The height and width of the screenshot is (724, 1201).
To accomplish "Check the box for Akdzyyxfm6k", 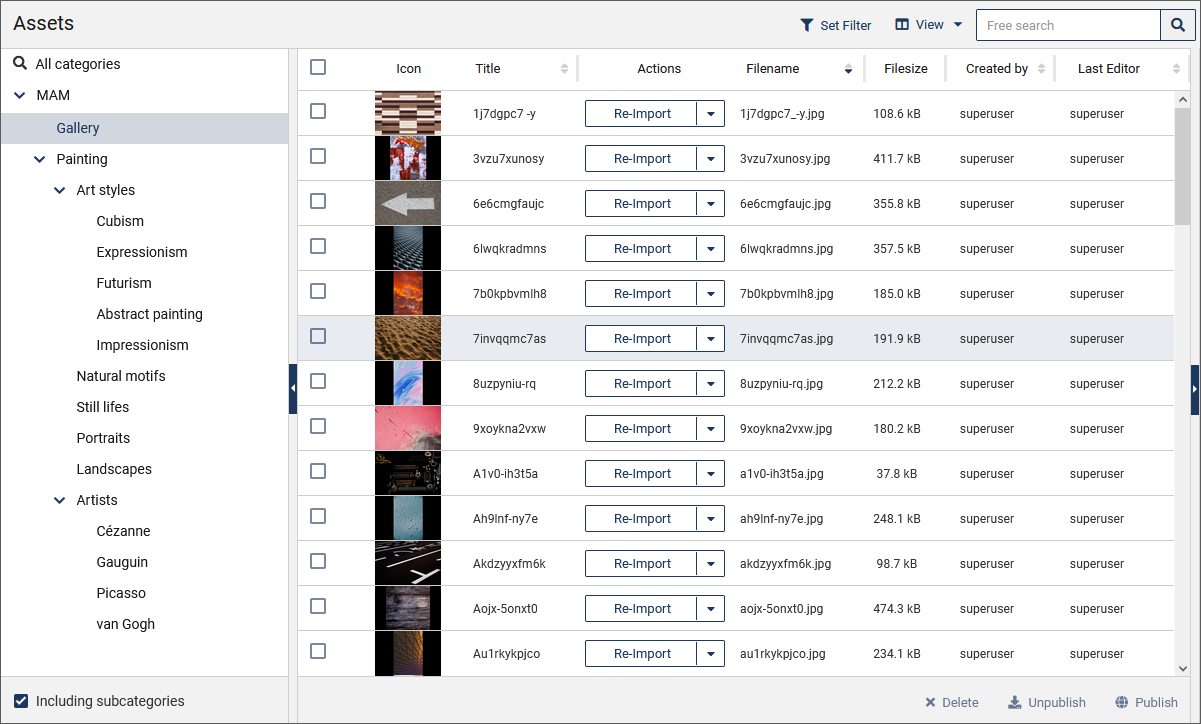I will pyautogui.click(x=318, y=561).
